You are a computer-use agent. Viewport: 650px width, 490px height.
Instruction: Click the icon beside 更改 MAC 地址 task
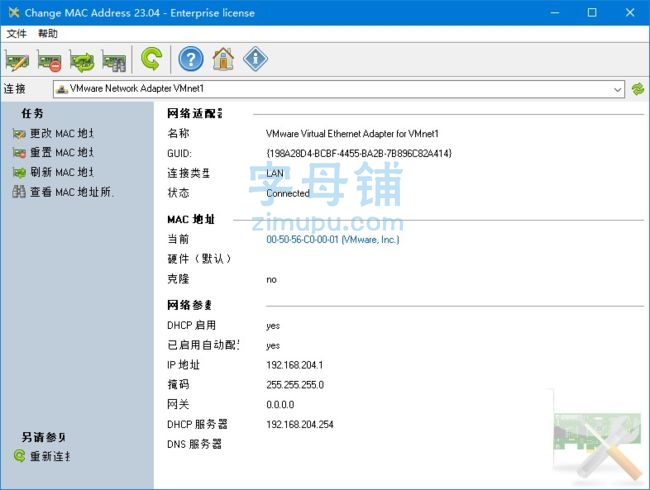click(19, 134)
